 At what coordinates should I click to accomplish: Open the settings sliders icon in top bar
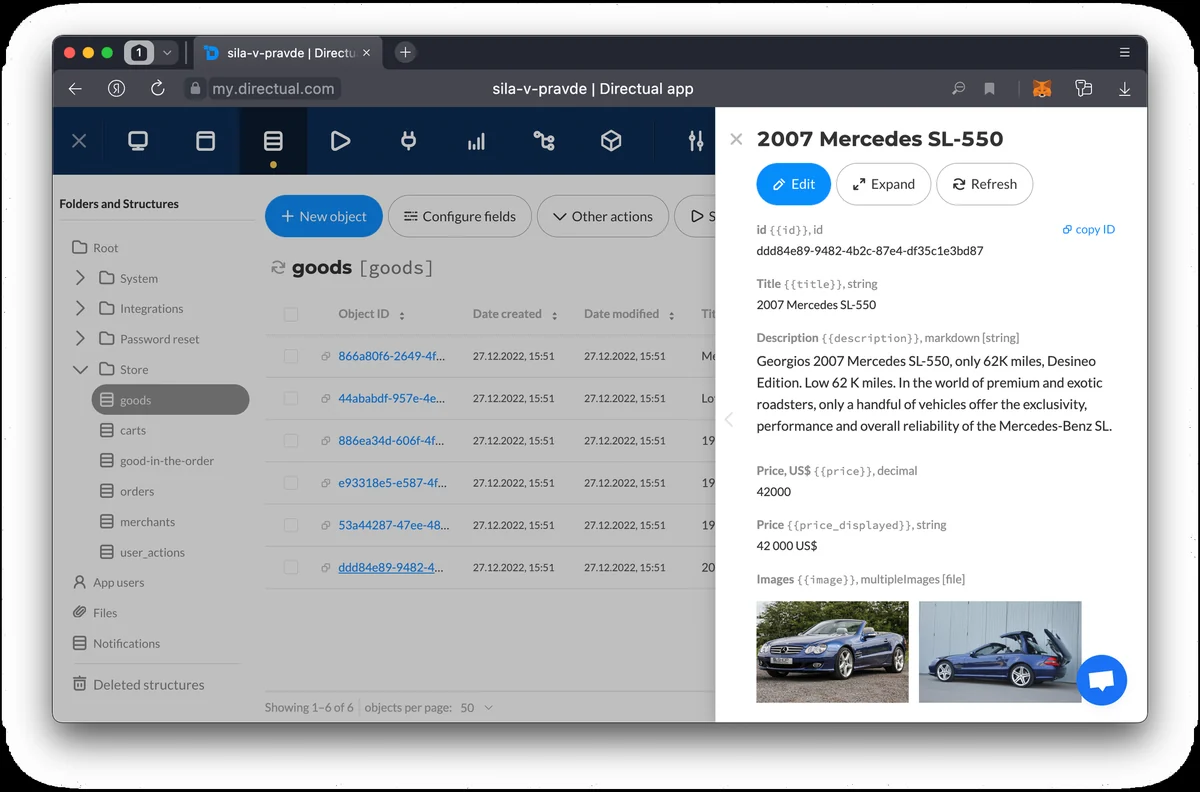696,141
